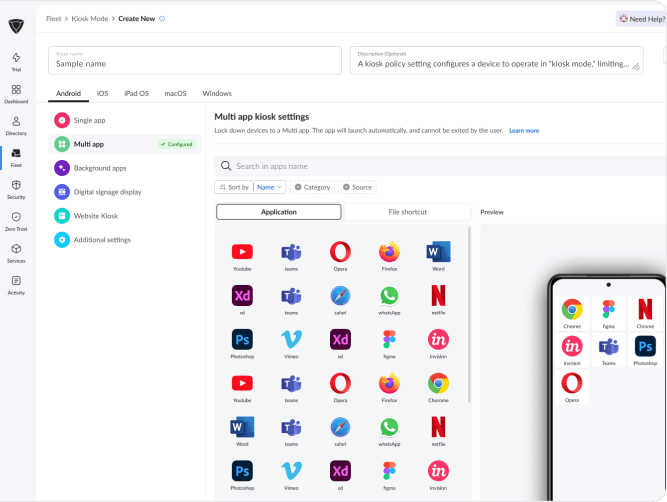The width and height of the screenshot is (667, 502).
Task: Switch to the iPad OS tab
Action: pyautogui.click(x=137, y=93)
